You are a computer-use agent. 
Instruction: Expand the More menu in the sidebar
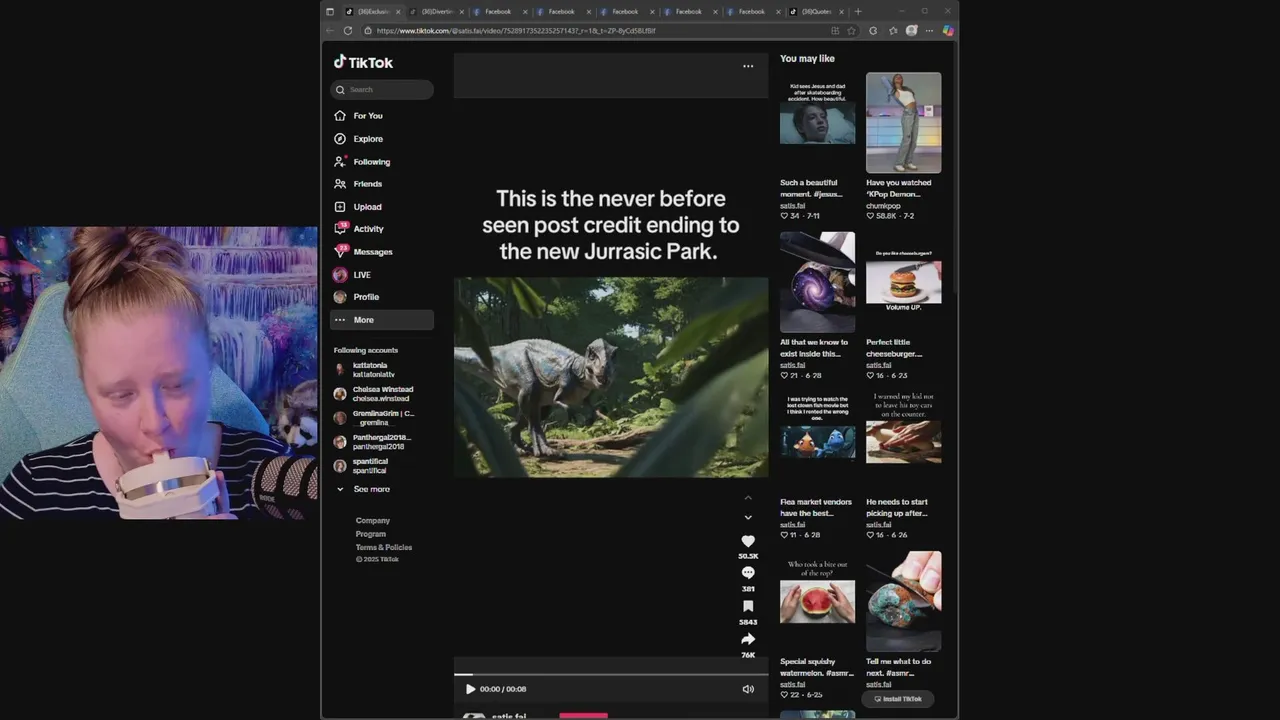[x=382, y=320]
